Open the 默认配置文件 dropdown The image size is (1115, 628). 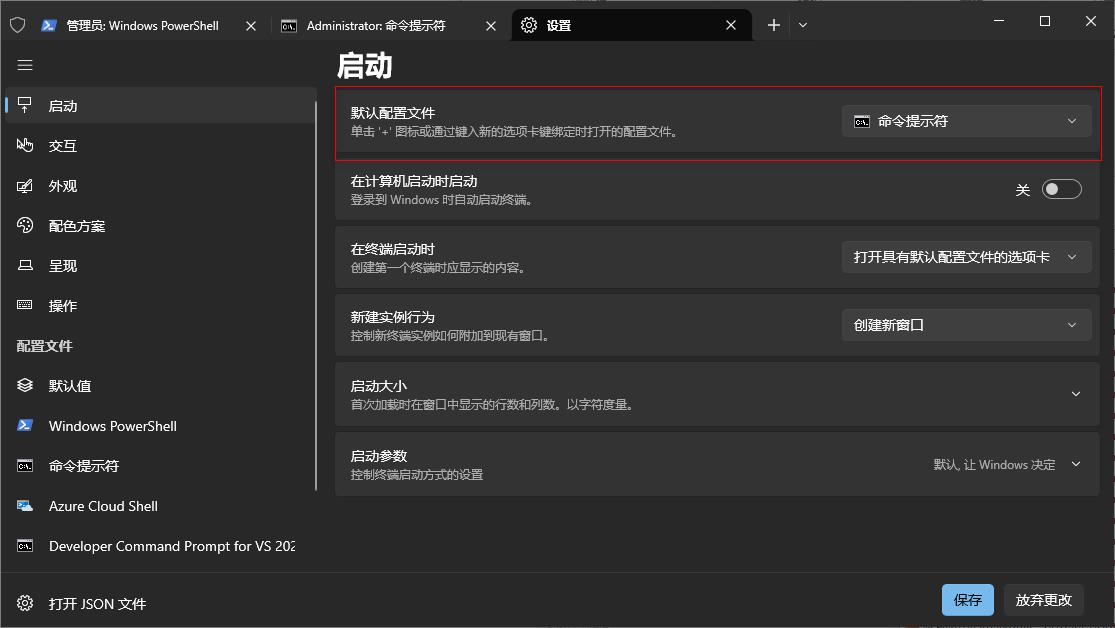[x=966, y=120]
